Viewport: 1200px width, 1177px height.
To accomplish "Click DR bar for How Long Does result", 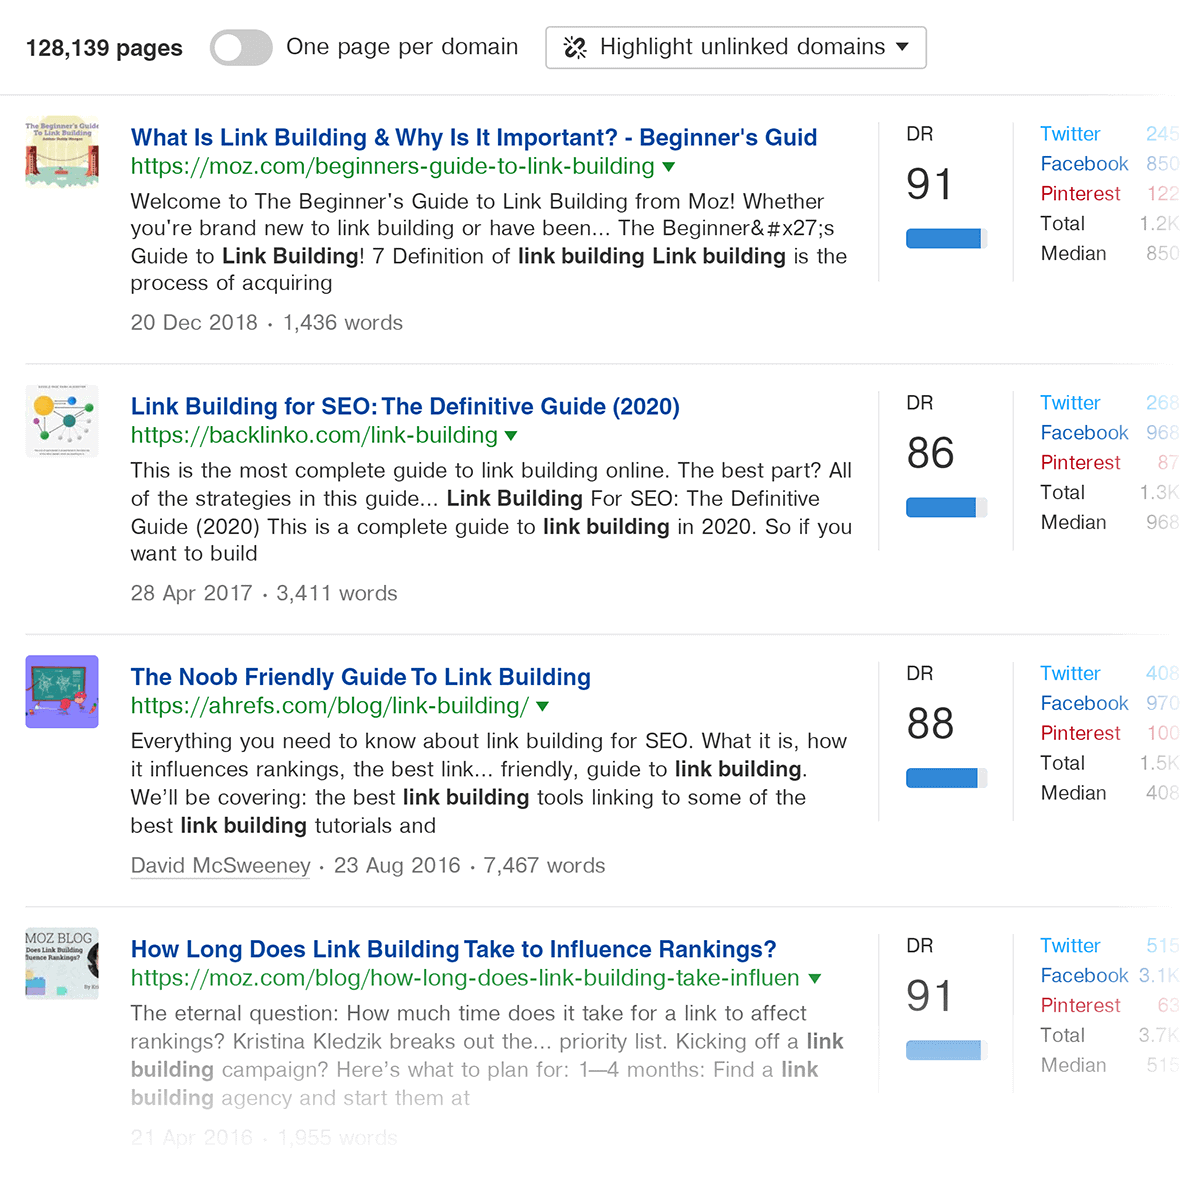I will [x=946, y=1050].
